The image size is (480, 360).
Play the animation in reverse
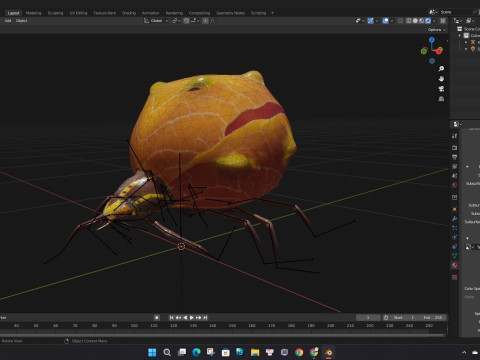coord(185,318)
